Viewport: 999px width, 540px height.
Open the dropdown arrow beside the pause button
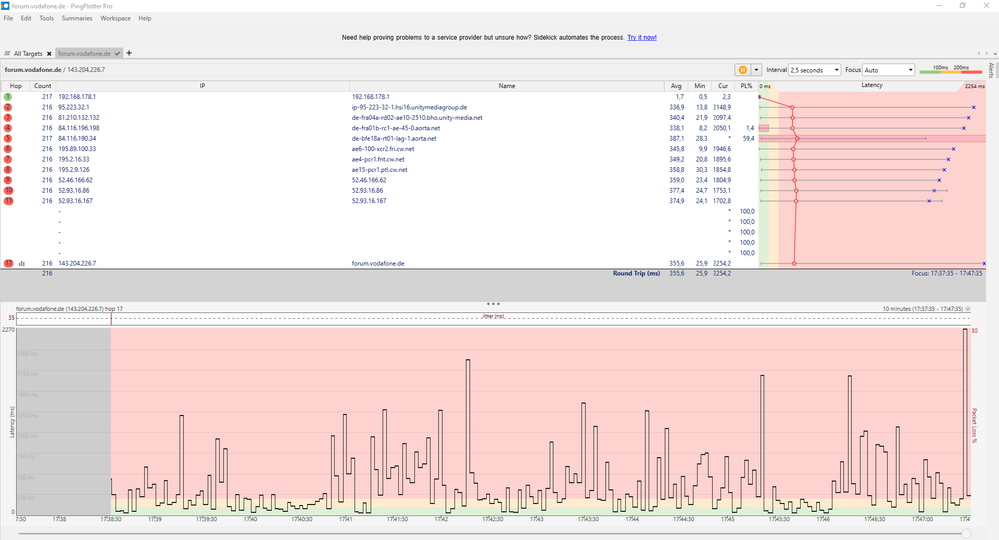(757, 70)
